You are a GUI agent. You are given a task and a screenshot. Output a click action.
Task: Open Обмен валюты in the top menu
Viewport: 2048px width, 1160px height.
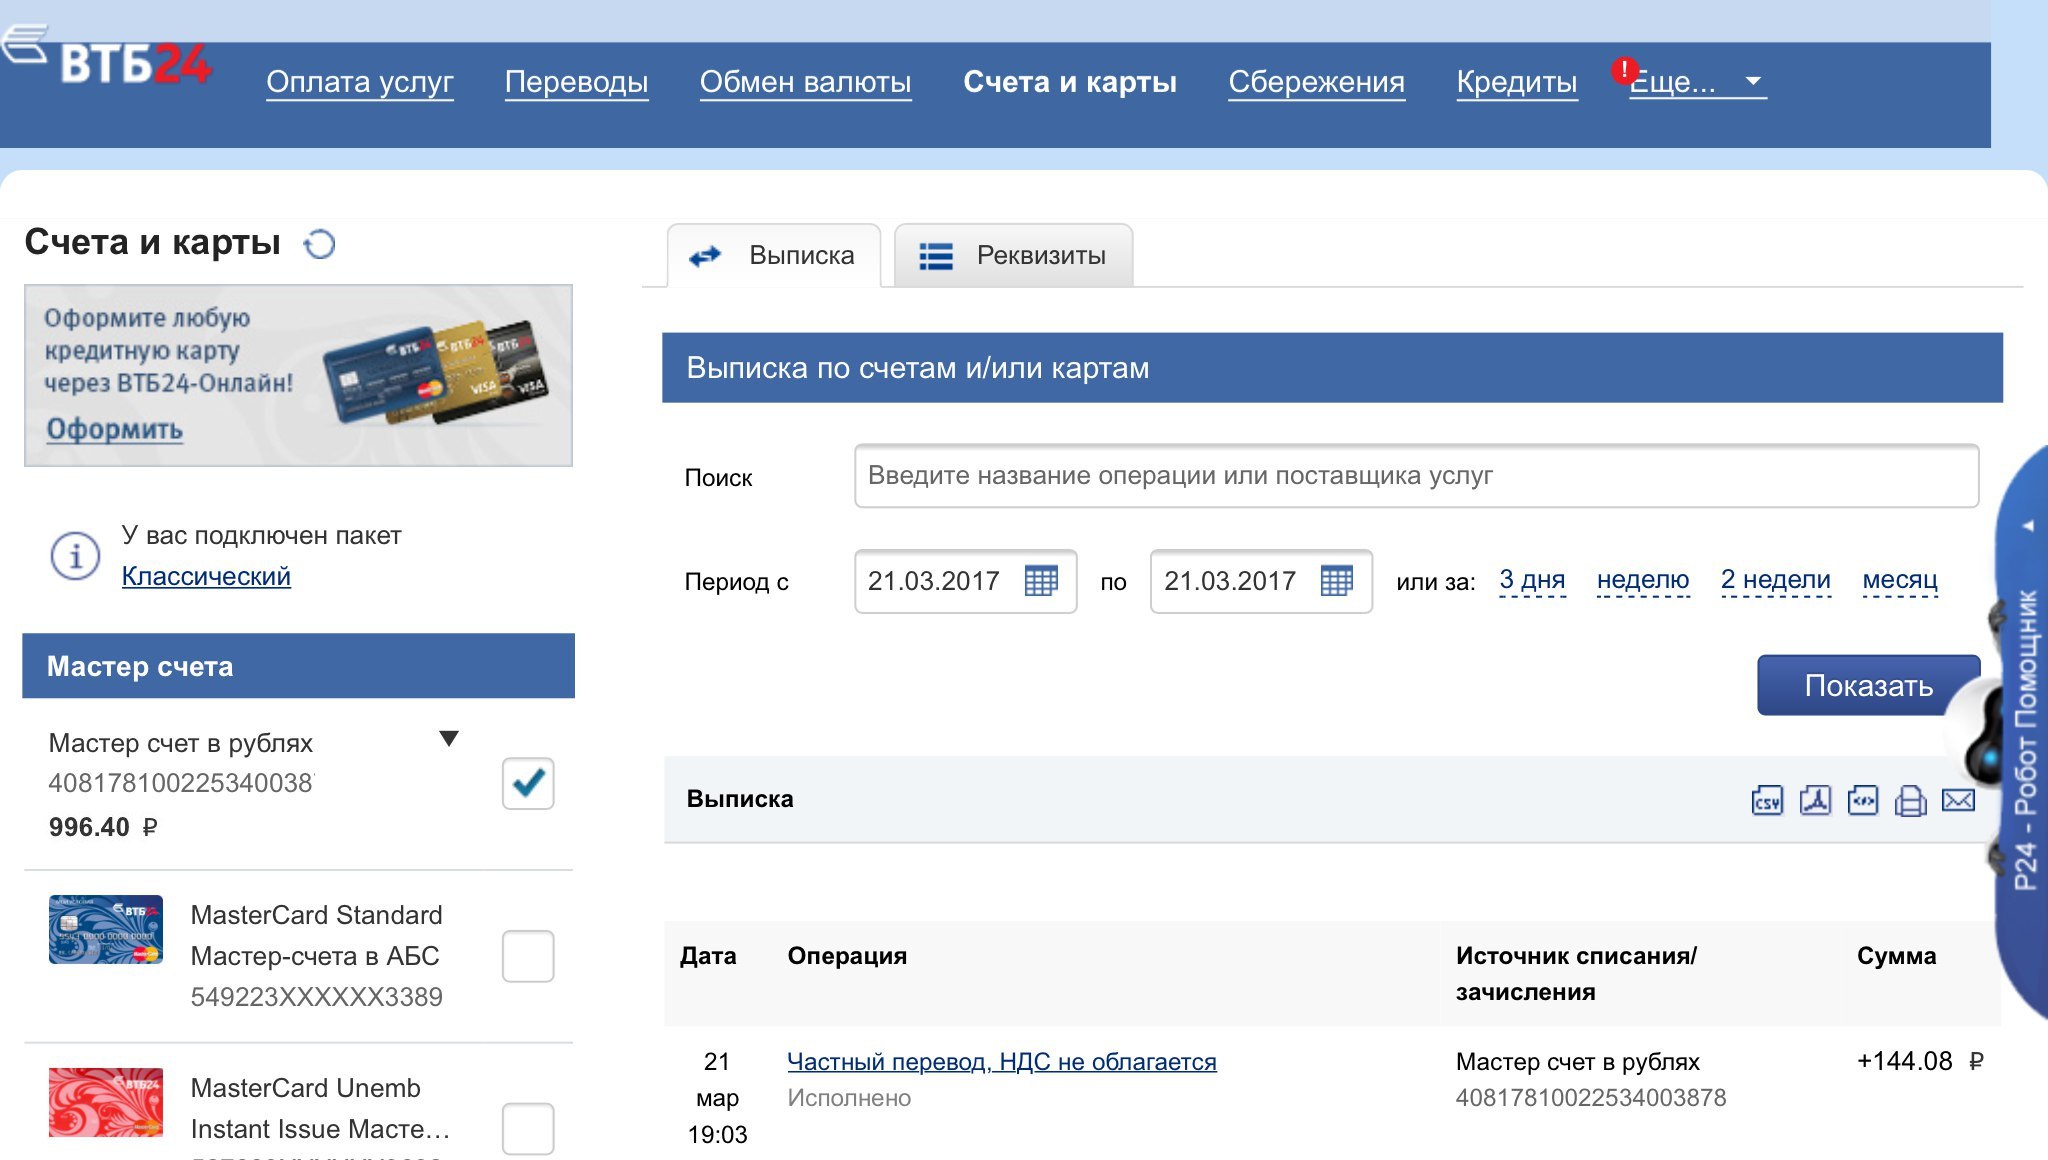pyautogui.click(x=805, y=82)
